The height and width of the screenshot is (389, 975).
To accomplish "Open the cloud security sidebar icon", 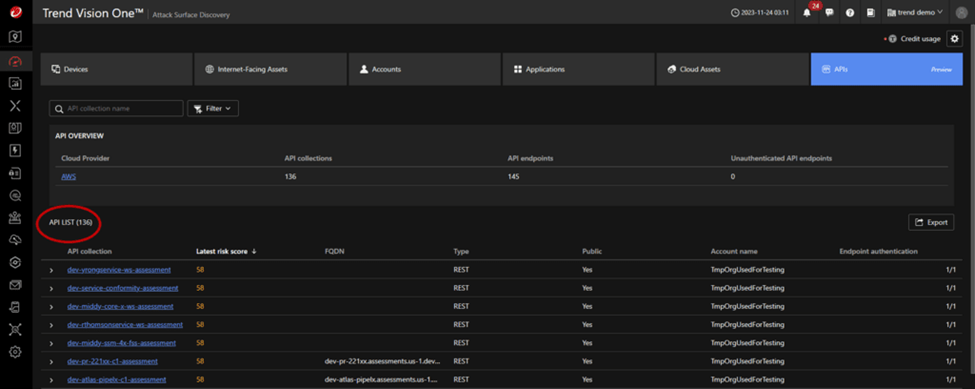I will click(16, 240).
